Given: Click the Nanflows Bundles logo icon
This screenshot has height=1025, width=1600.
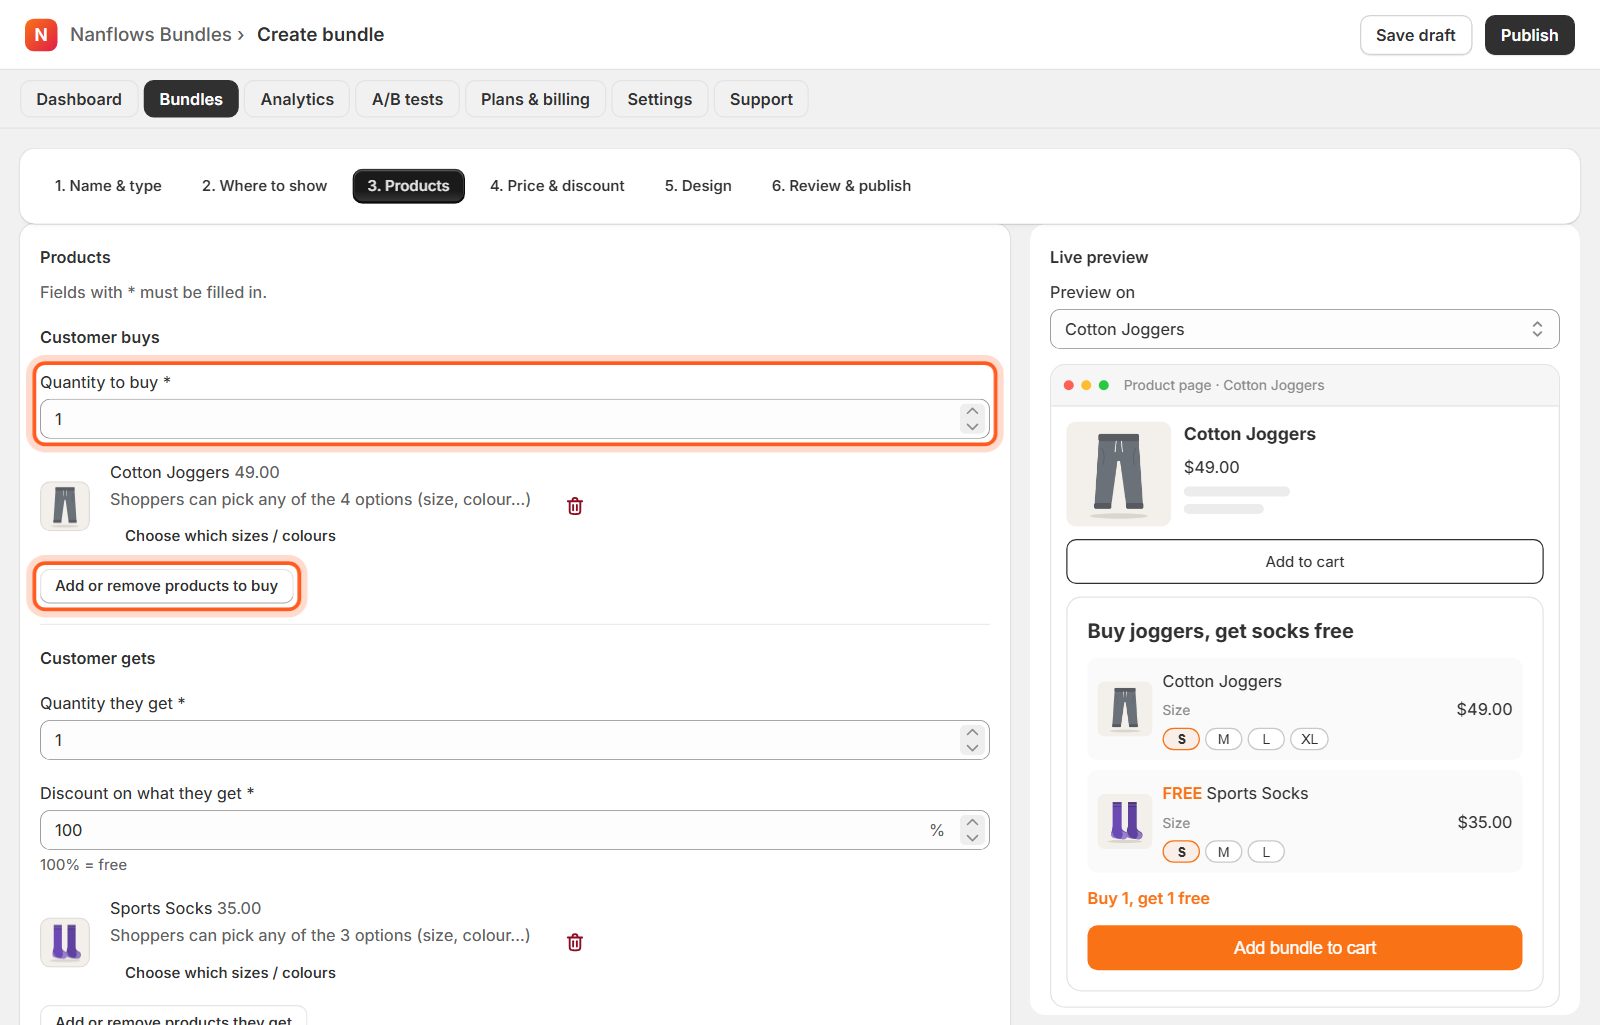Looking at the screenshot, I should coord(41,35).
